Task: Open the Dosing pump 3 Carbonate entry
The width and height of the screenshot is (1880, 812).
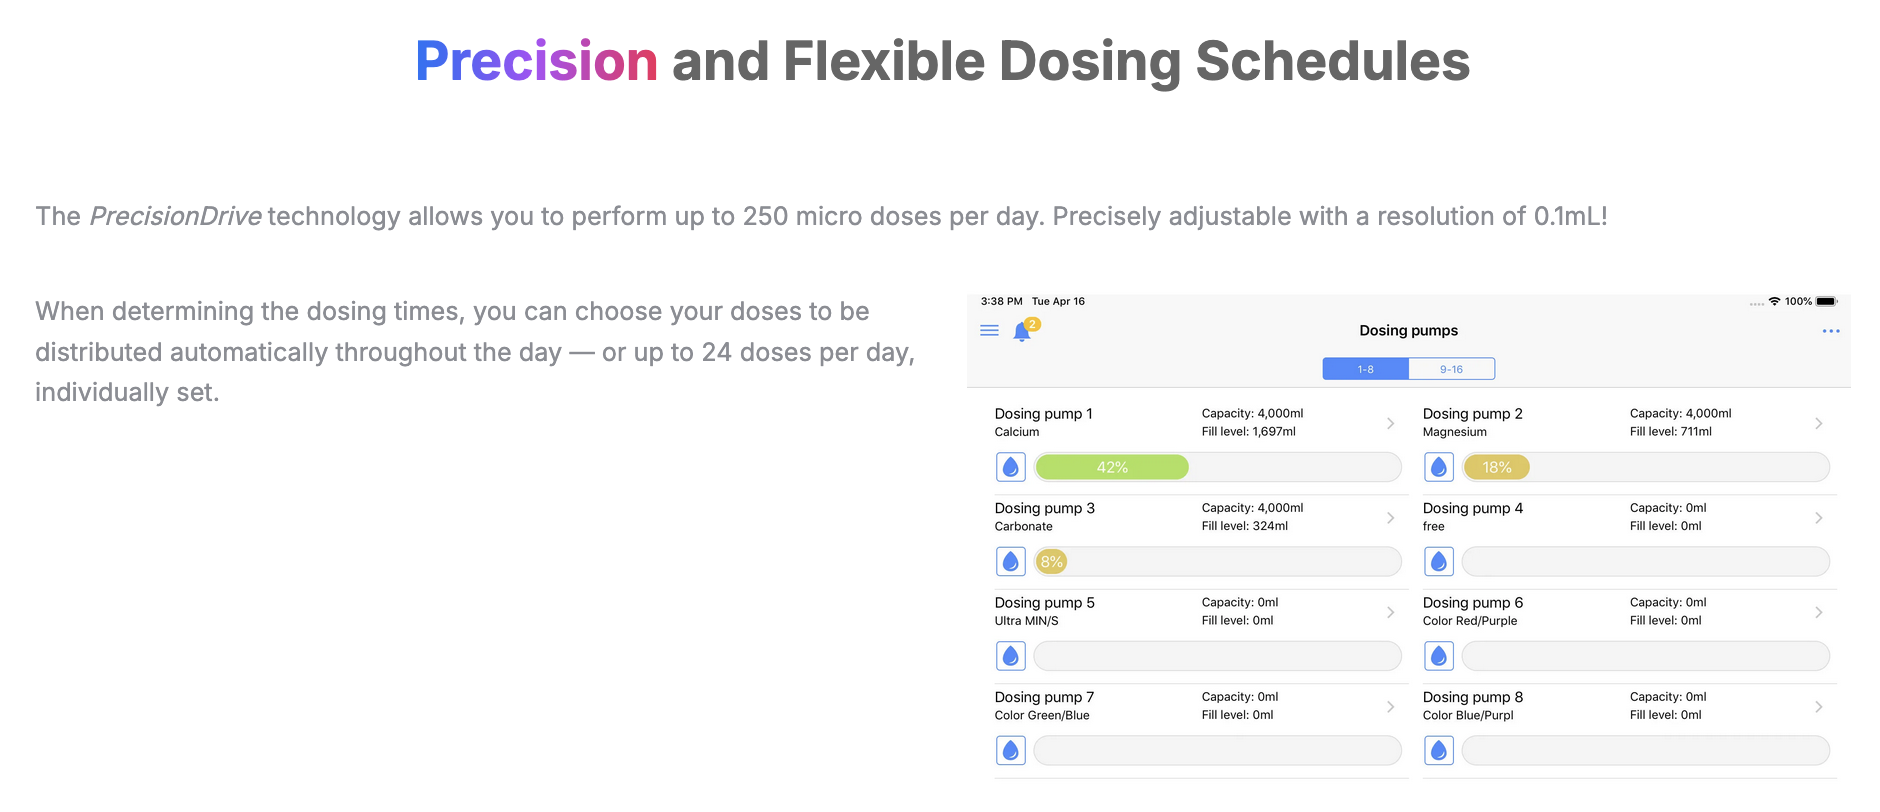Action: click(x=1044, y=516)
